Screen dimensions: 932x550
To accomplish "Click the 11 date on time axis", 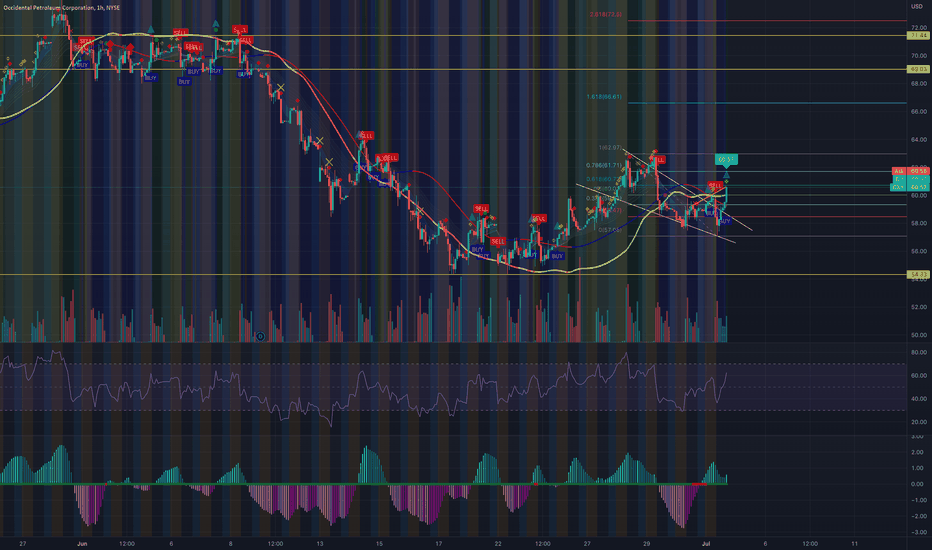I will click(x=854, y=543).
